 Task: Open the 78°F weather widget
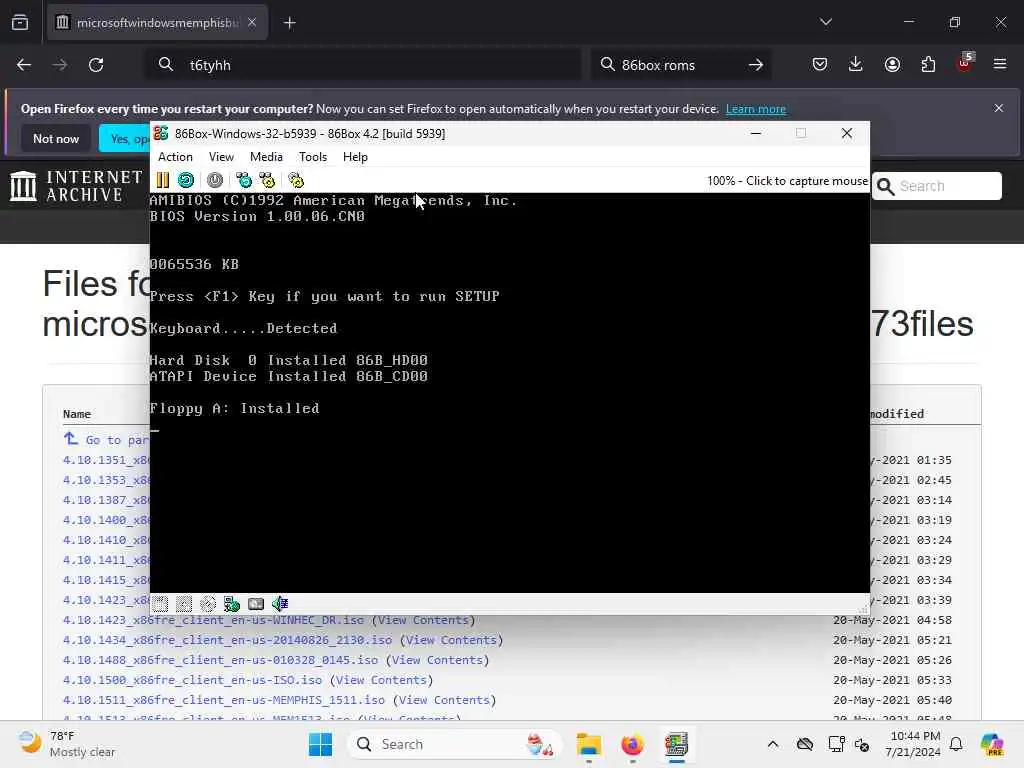click(67, 744)
